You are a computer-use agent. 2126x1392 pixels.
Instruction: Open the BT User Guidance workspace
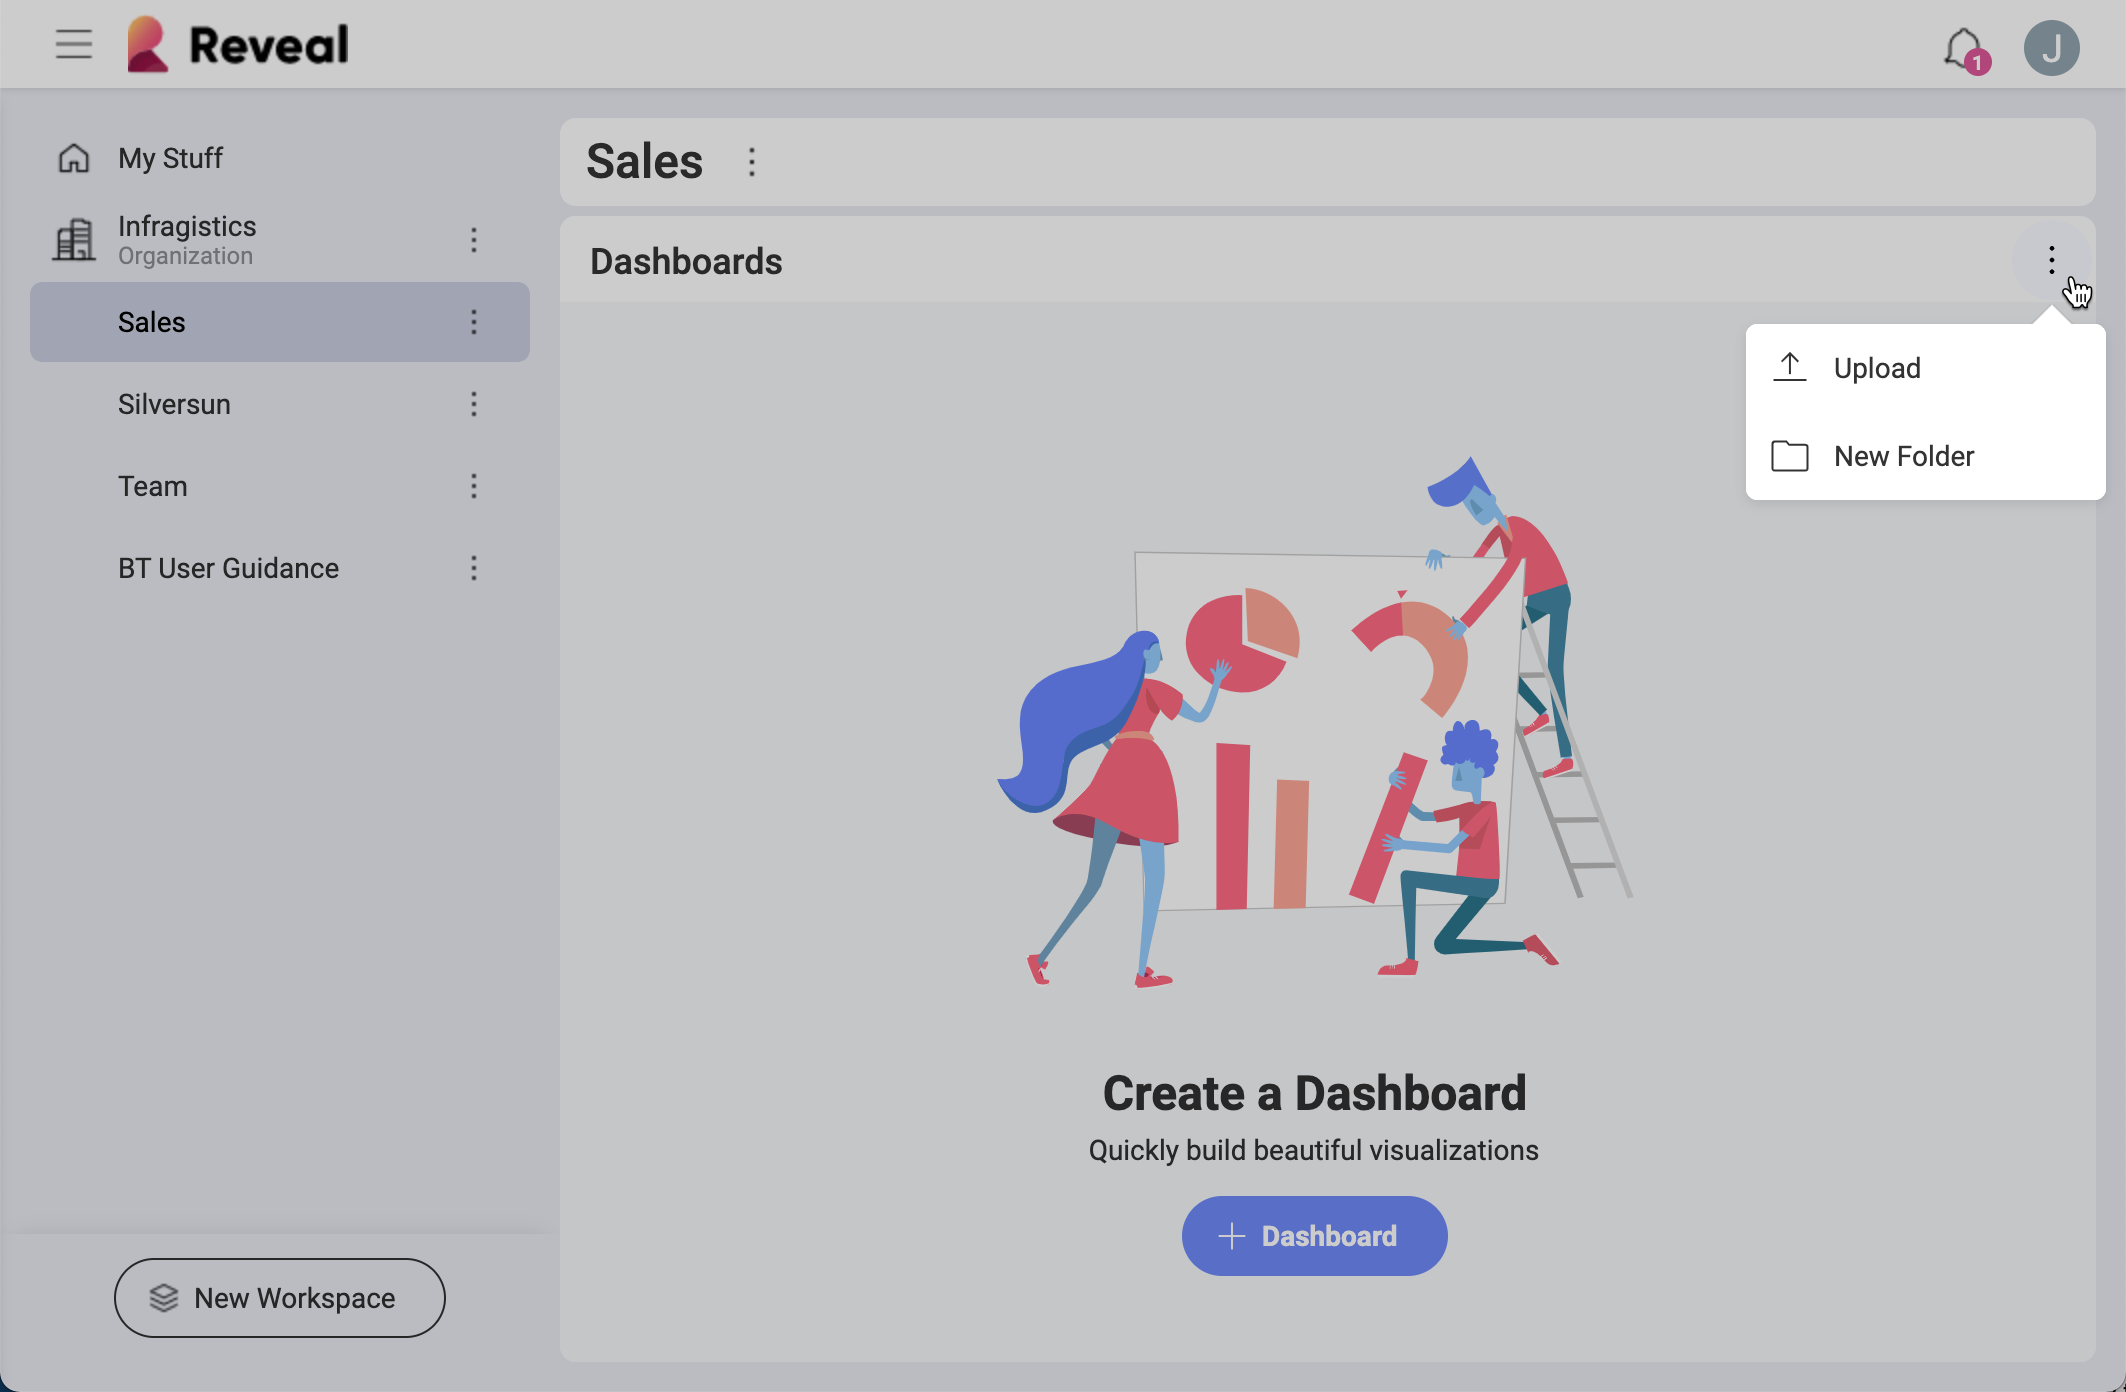click(228, 568)
